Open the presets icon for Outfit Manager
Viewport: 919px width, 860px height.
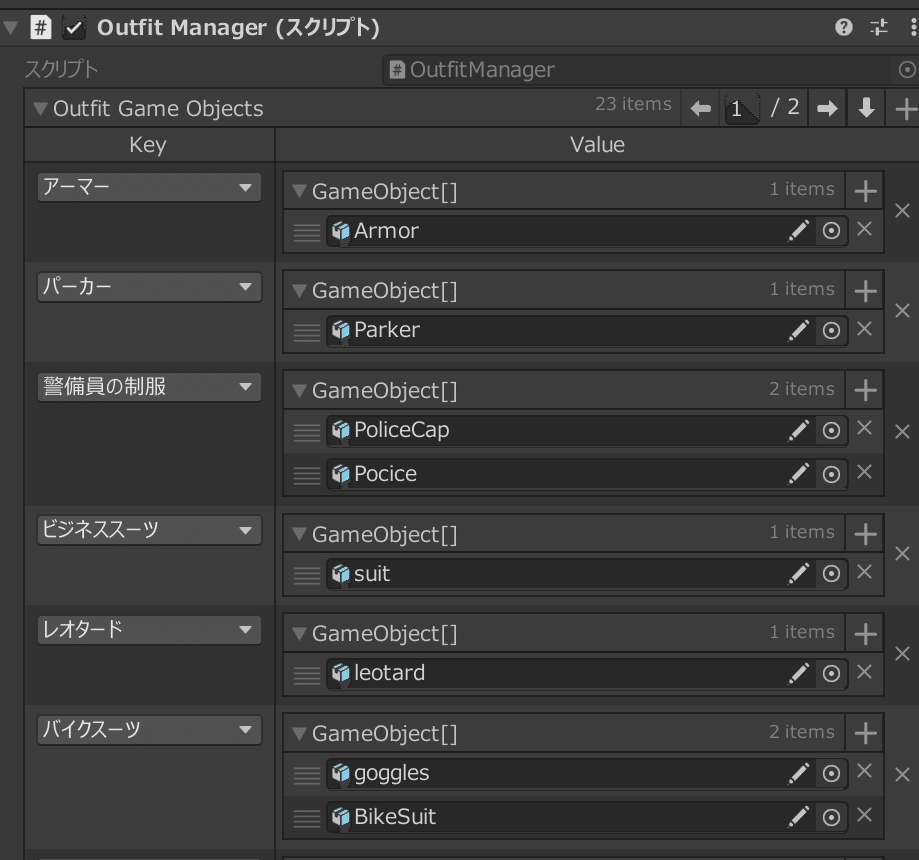(x=878, y=28)
